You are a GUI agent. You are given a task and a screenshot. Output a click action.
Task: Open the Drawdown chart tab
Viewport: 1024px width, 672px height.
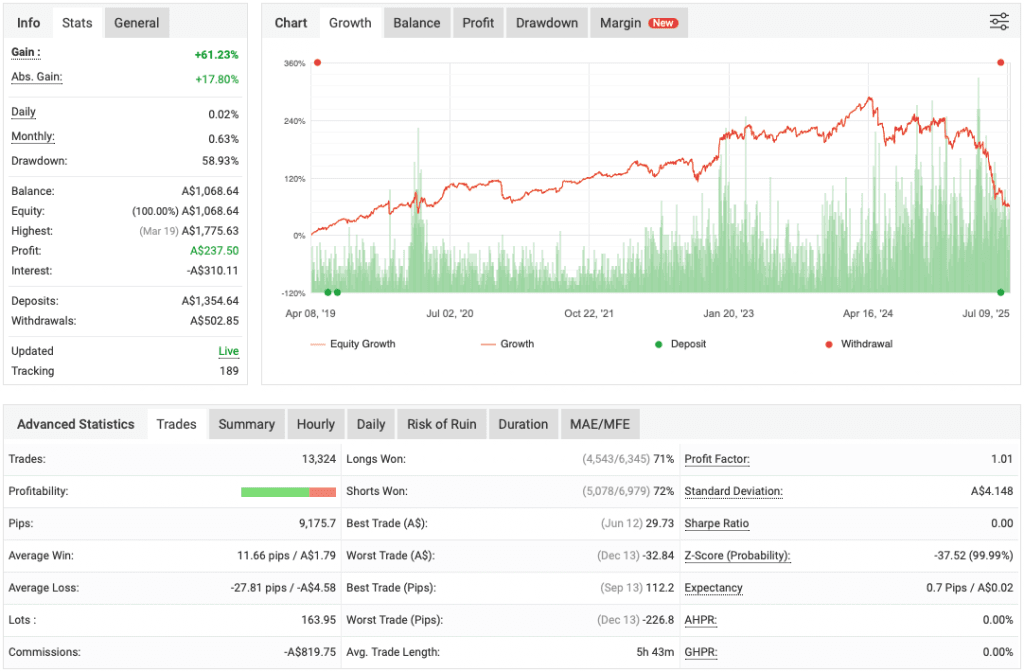pyautogui.click(x=546, y=22)
